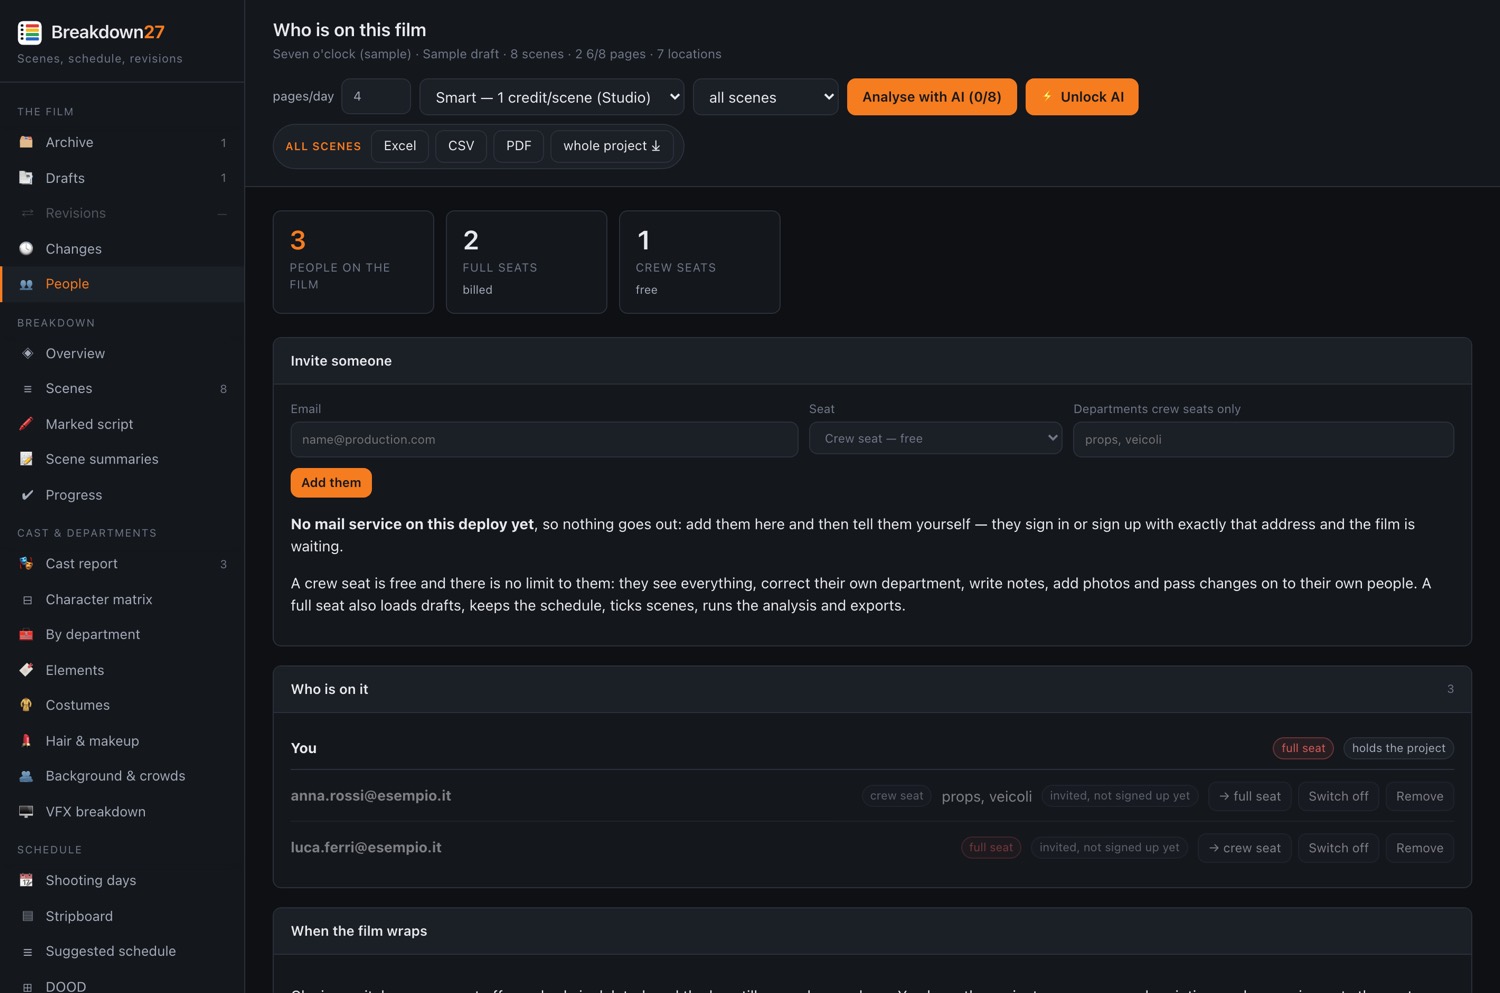Click the Unlock AI button
The height and width of the screenshot is (993, 1500).
(1082, 97)
